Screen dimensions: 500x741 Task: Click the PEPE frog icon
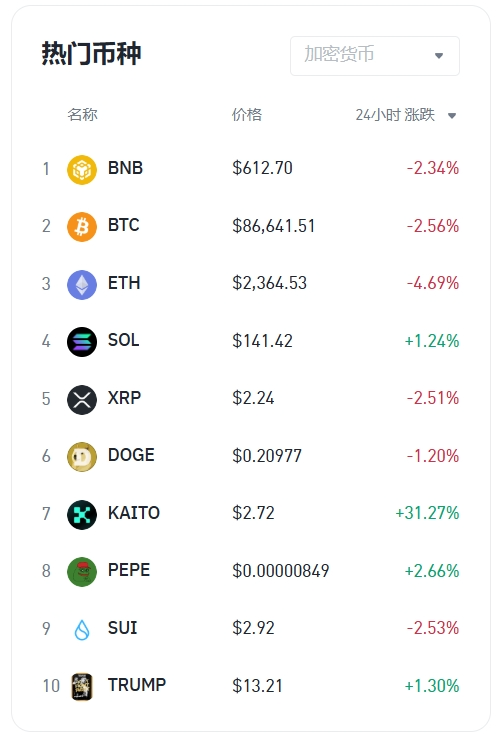82,572
